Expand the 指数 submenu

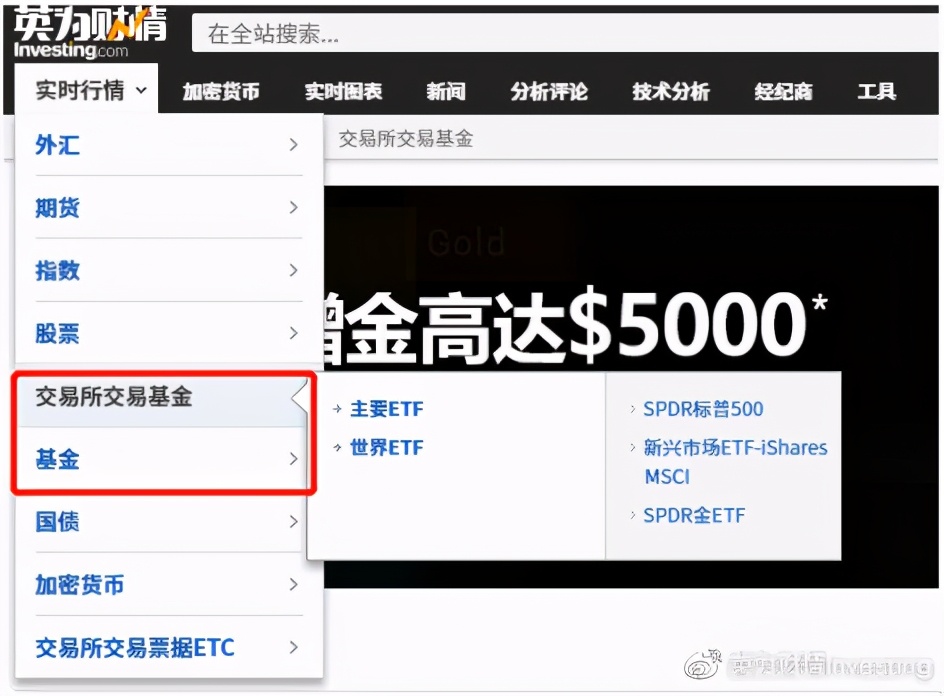coord(293,271)
